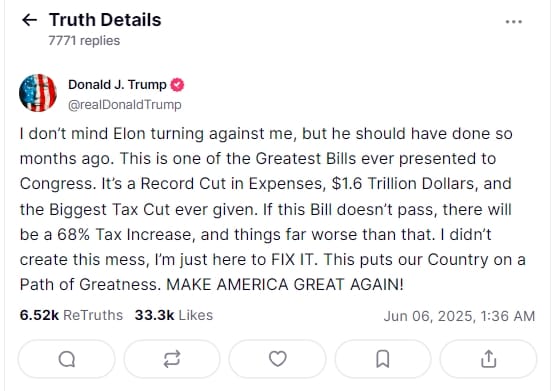This screenshot has width=556, height=391.
Task: View the 33.3k Likes list
Action: 174,315
